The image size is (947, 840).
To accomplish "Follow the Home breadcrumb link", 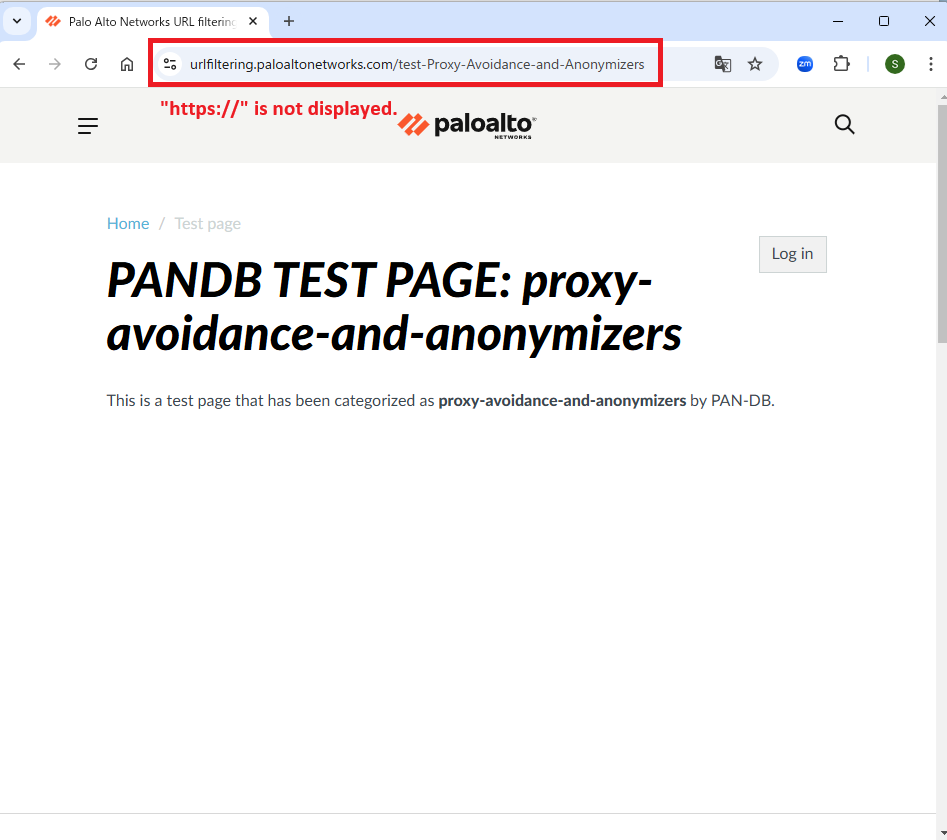I will [128, 223].
